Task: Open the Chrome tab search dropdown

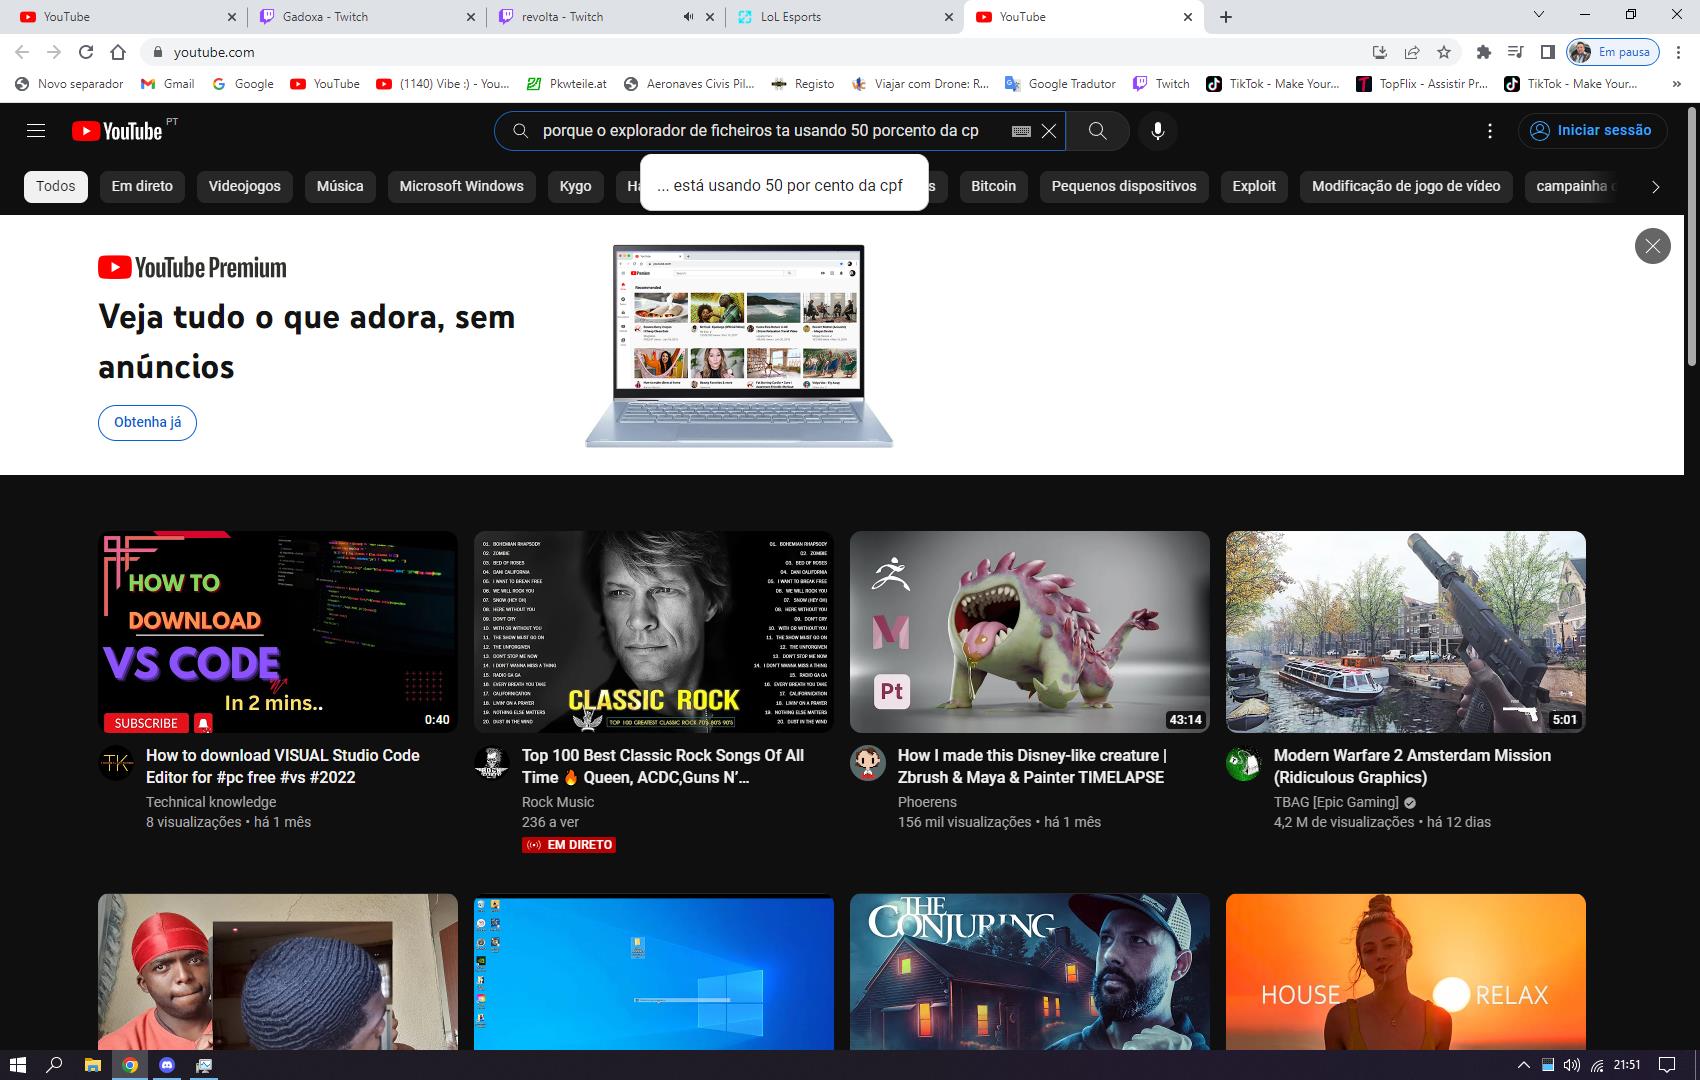Action: point(1539,15)
